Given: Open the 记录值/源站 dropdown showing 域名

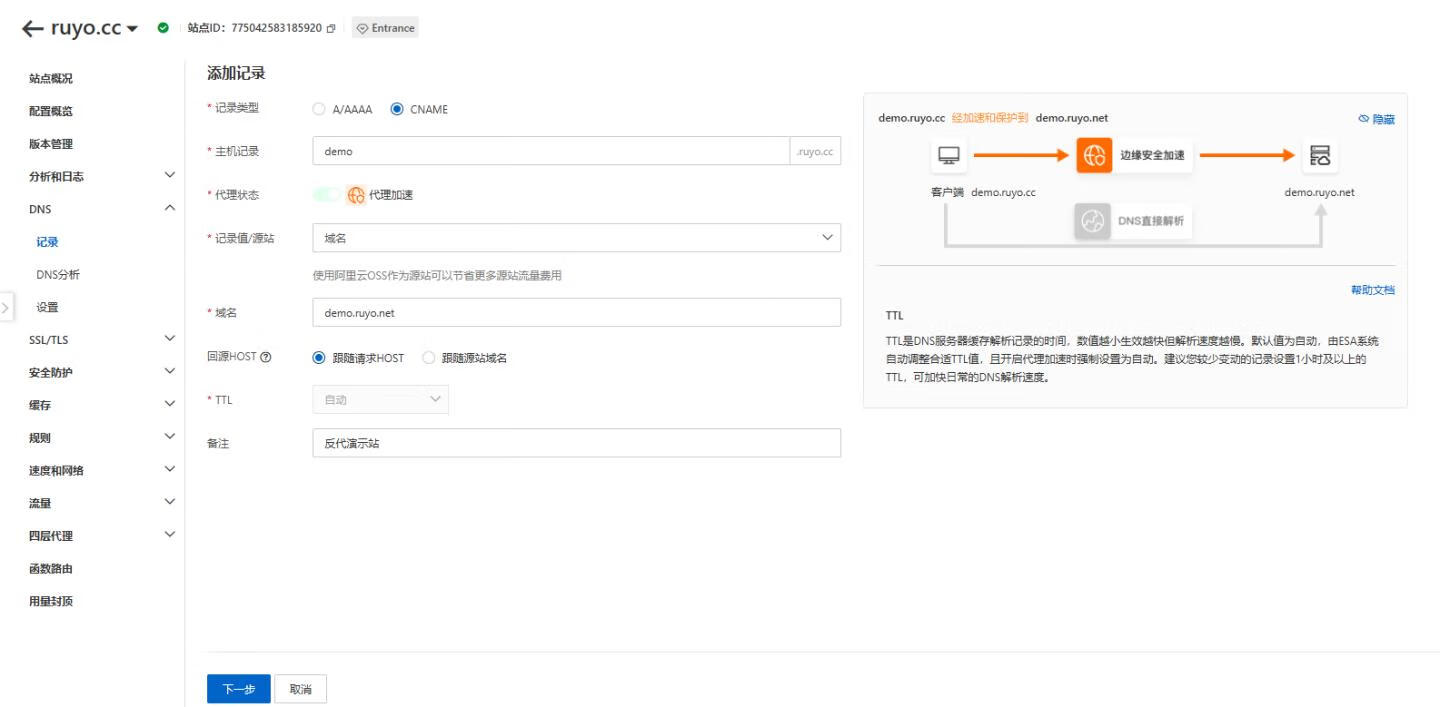Looking at the screenshot, I should 576,237.
